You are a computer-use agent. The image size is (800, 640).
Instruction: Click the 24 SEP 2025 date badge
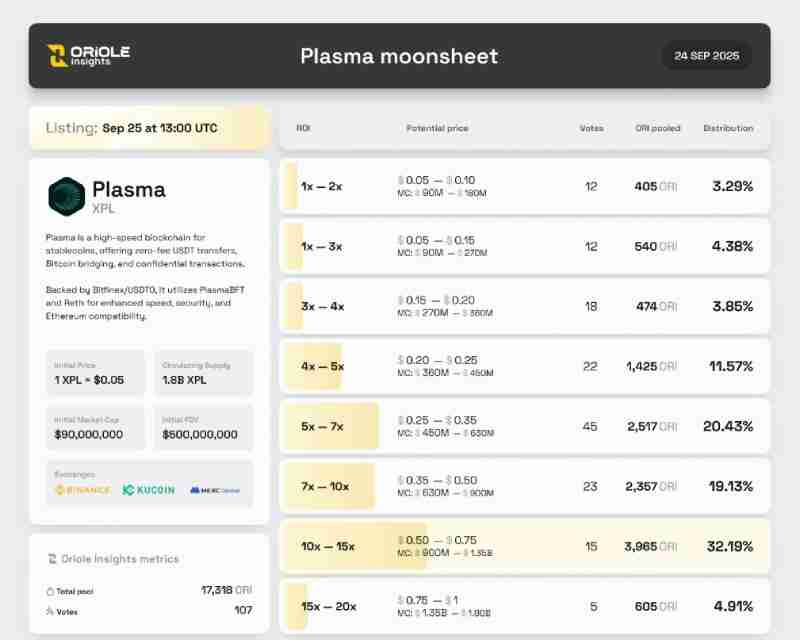click(706, 56)
